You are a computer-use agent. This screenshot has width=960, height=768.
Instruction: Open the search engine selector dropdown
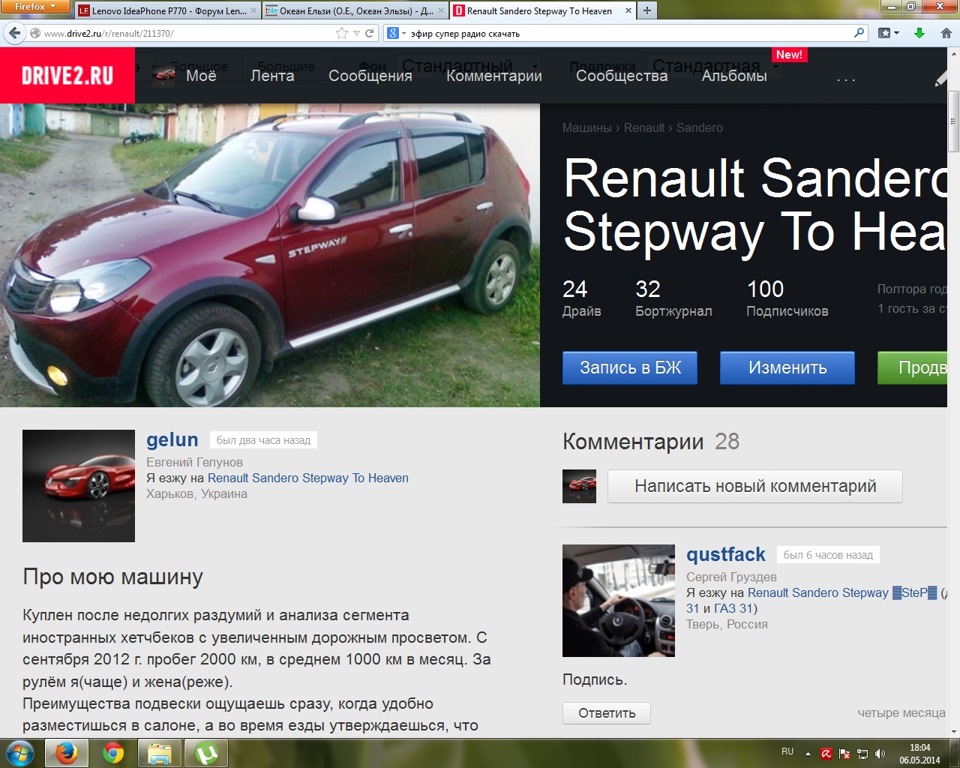click(x=396, y=34)
